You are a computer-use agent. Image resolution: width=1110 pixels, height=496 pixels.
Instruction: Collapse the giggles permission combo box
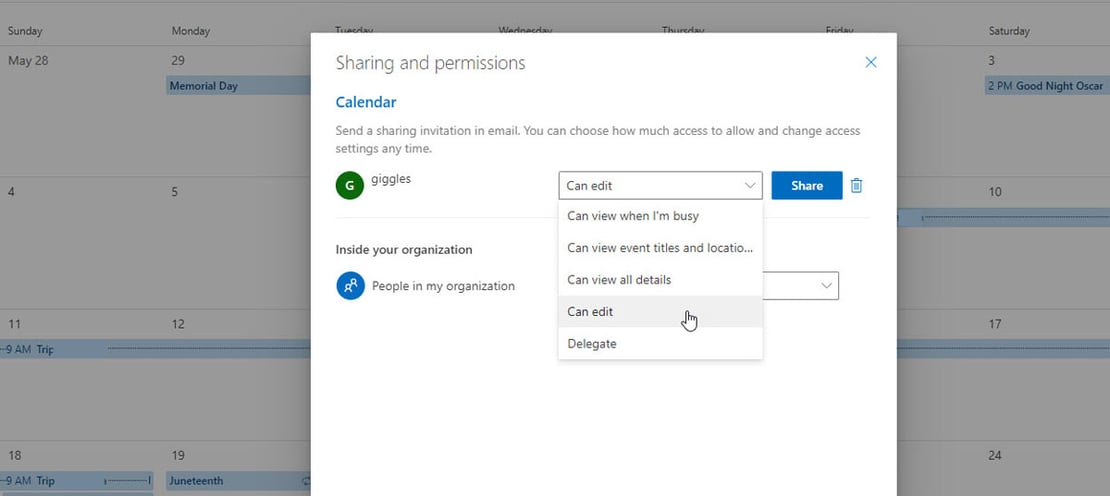pyautogui.click(x=660, y=185)
